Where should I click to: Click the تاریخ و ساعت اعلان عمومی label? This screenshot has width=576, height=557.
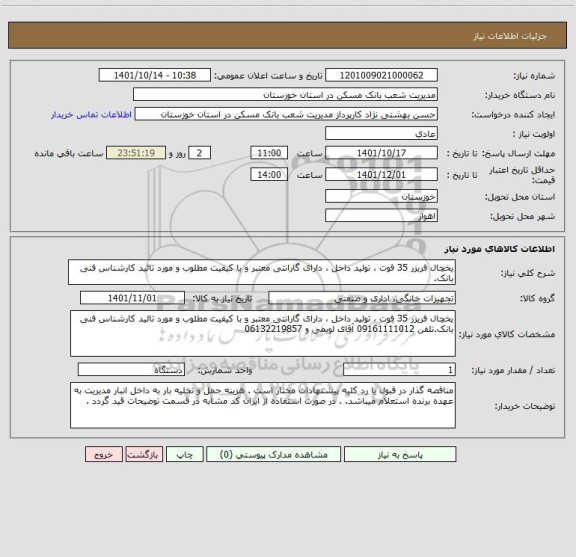tap(268, 76)
